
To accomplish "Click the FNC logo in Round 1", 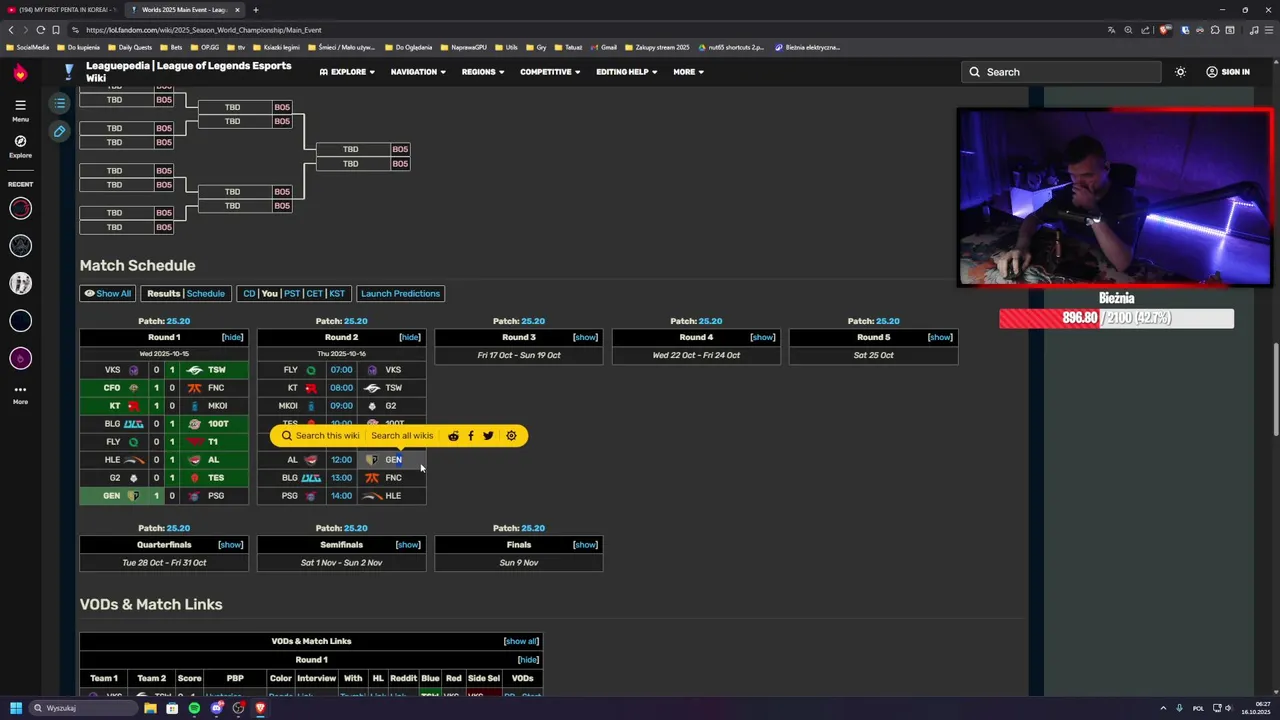I will pos(194,388).
